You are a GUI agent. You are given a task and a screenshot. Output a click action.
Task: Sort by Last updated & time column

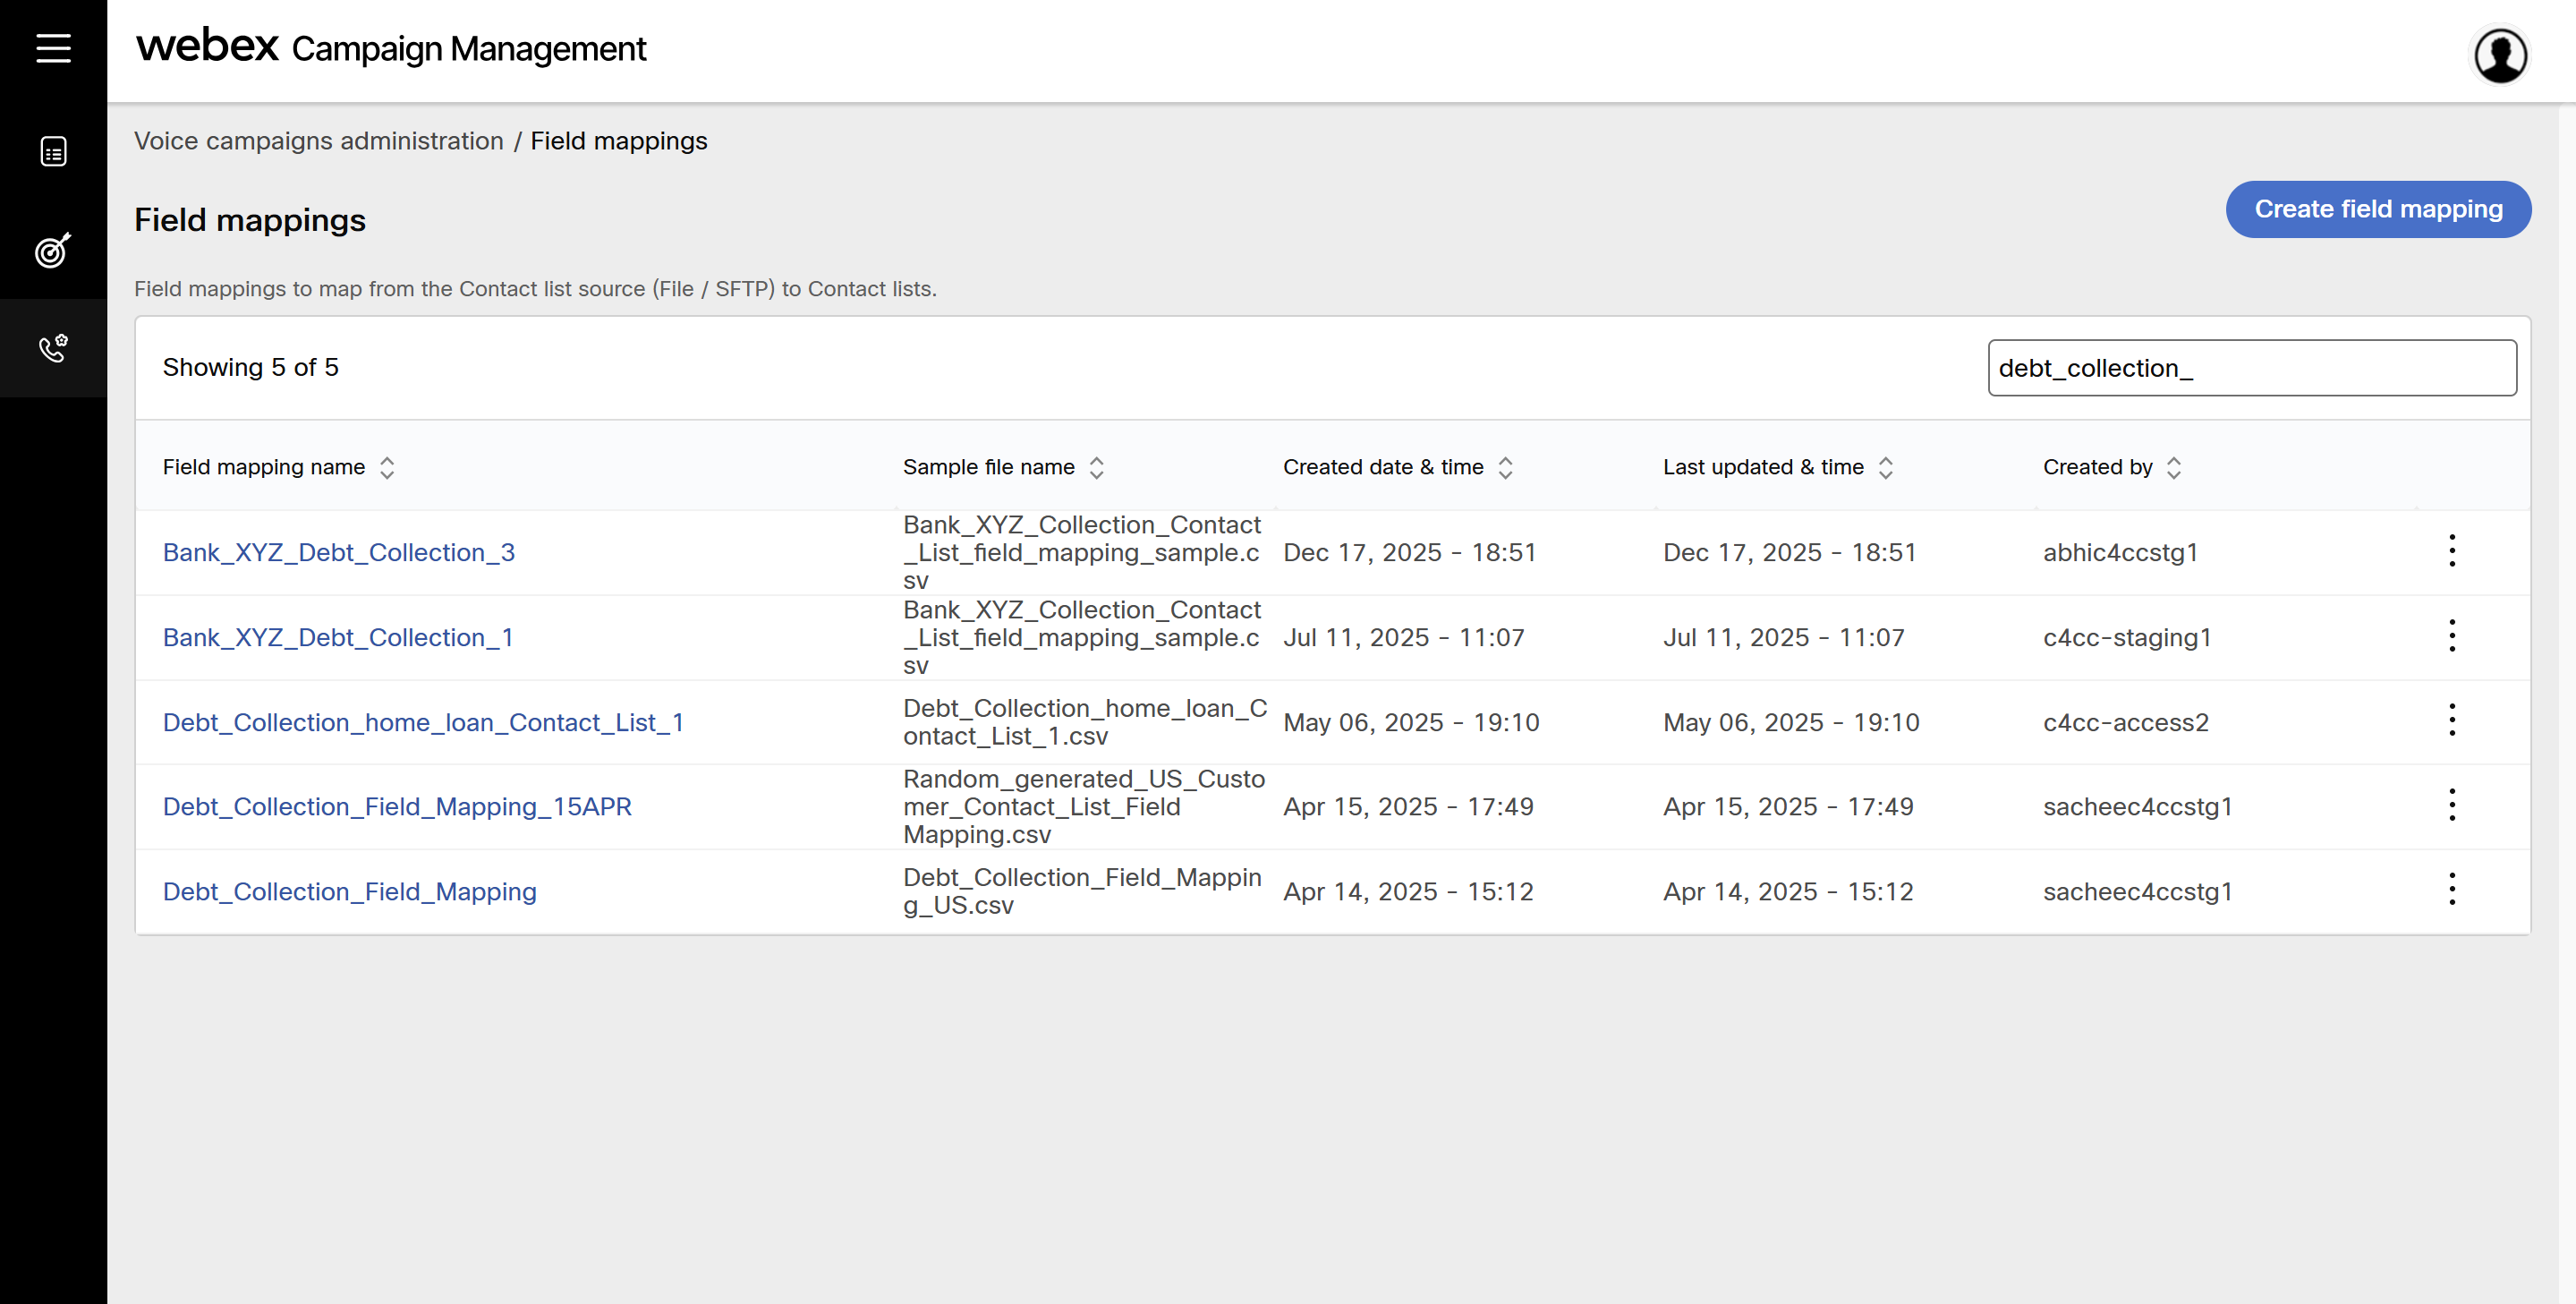pos(1885,467)
